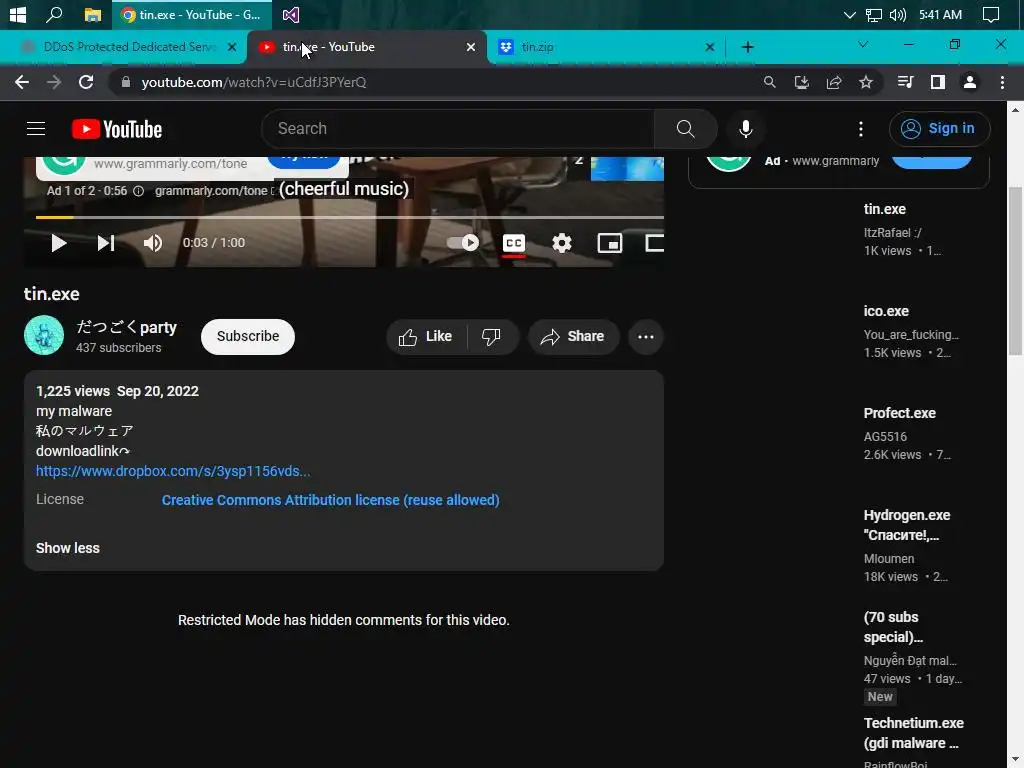Open Windows Start menu

[x=18, y=14]
